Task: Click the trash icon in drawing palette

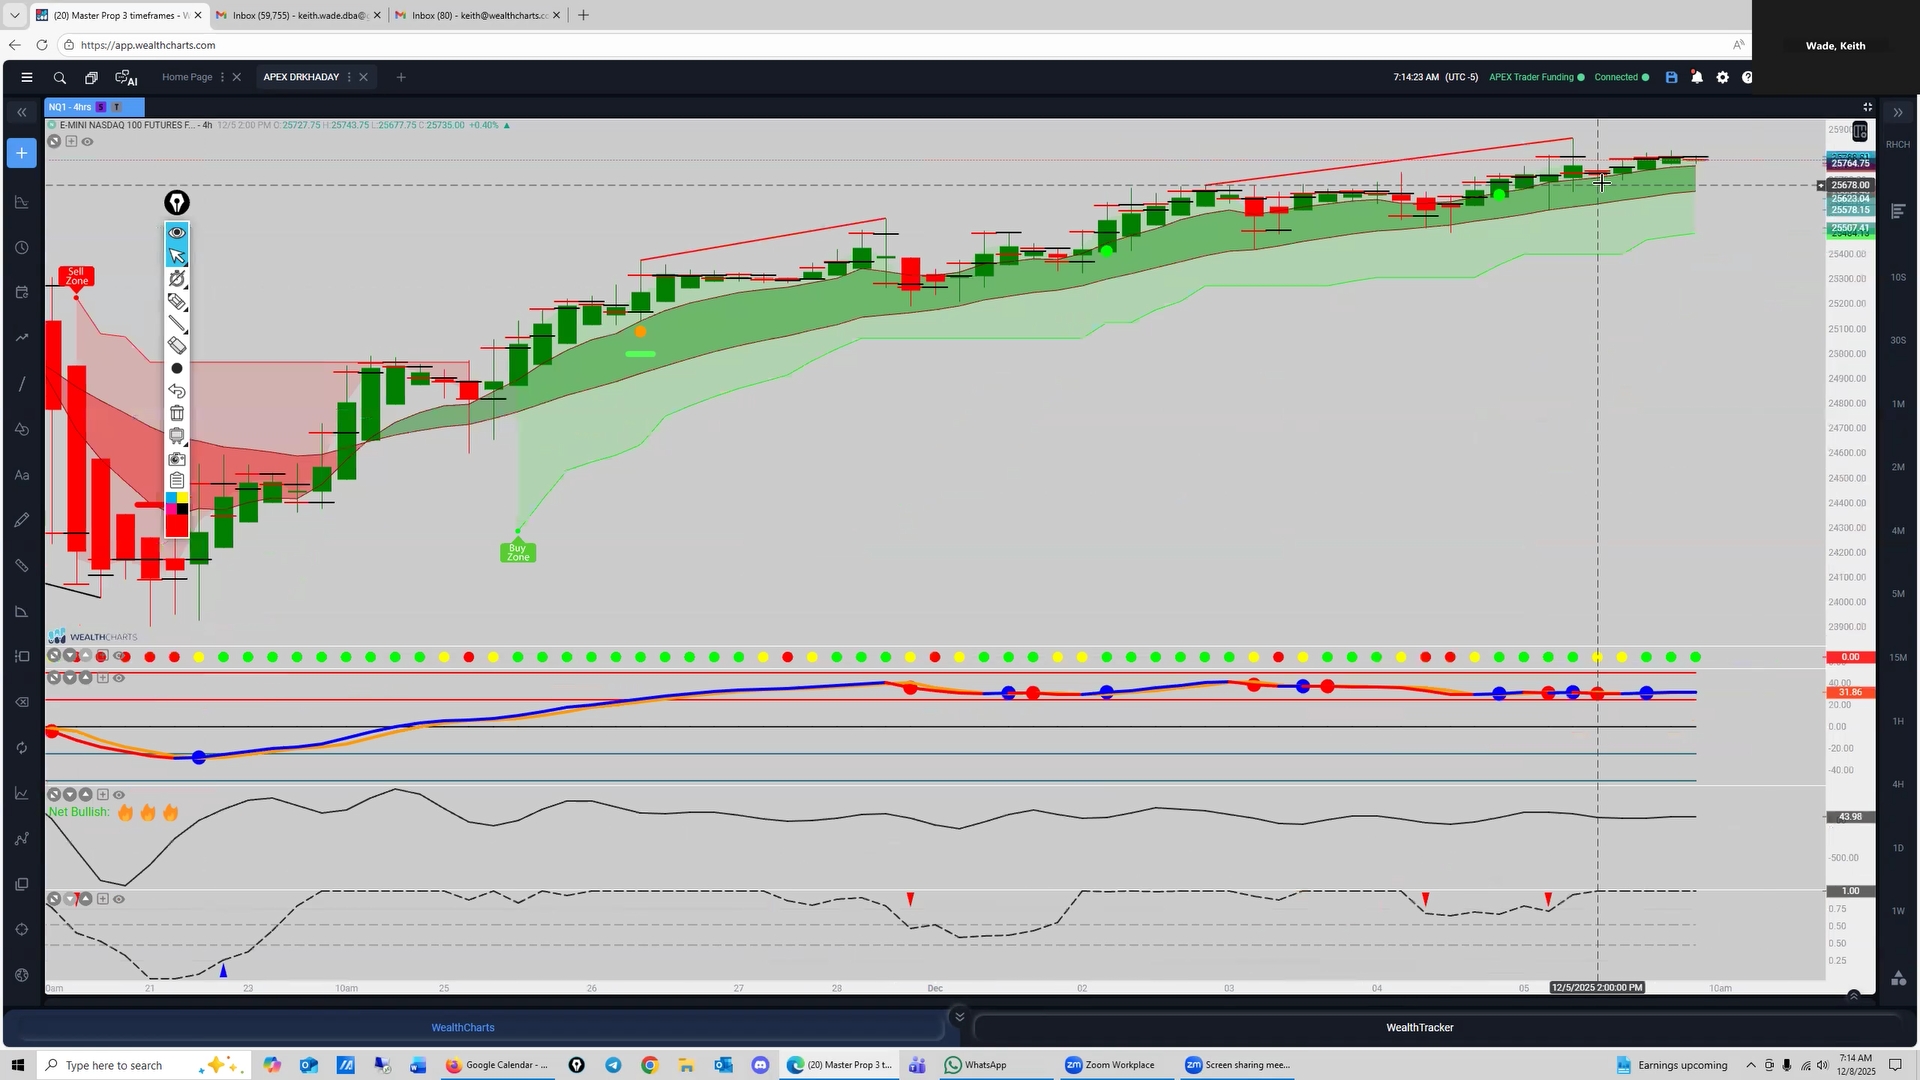Action: pos(177,413)
